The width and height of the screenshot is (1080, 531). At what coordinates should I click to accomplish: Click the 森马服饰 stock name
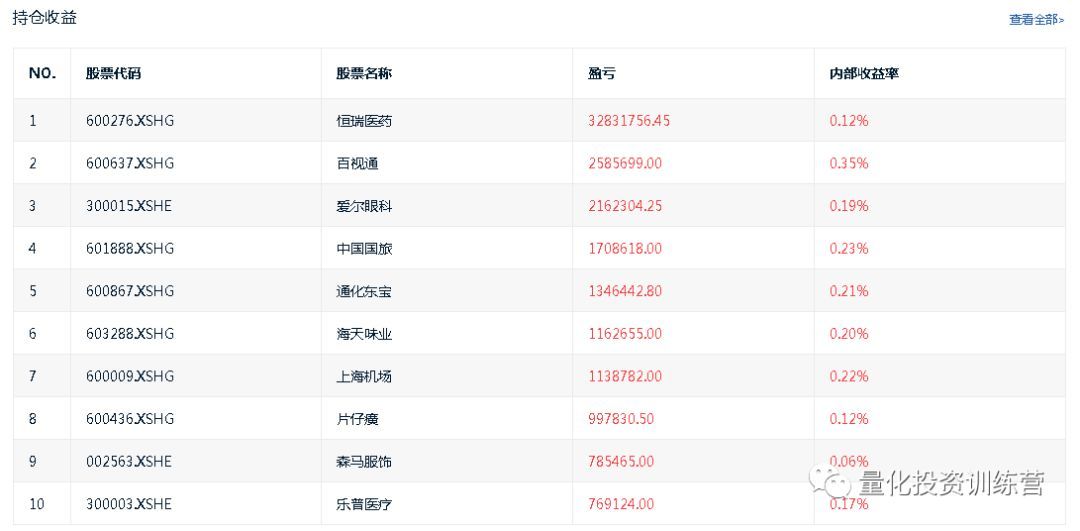364,461
